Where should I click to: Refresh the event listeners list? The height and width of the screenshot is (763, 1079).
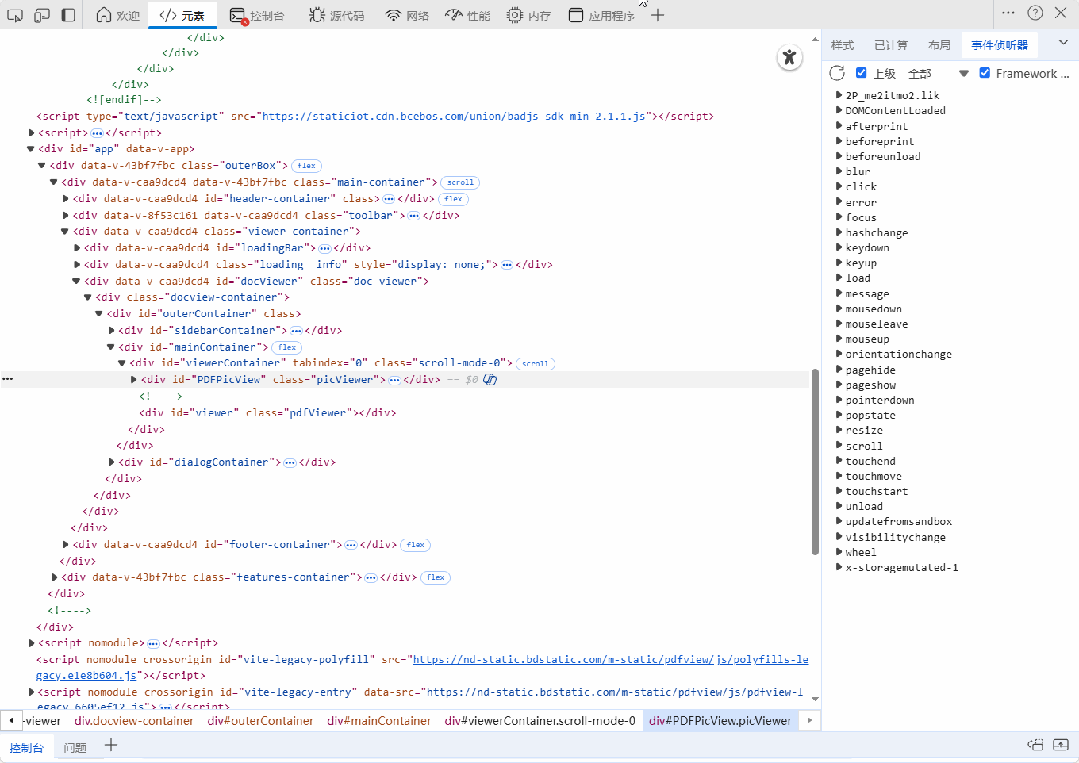[837, 73]
